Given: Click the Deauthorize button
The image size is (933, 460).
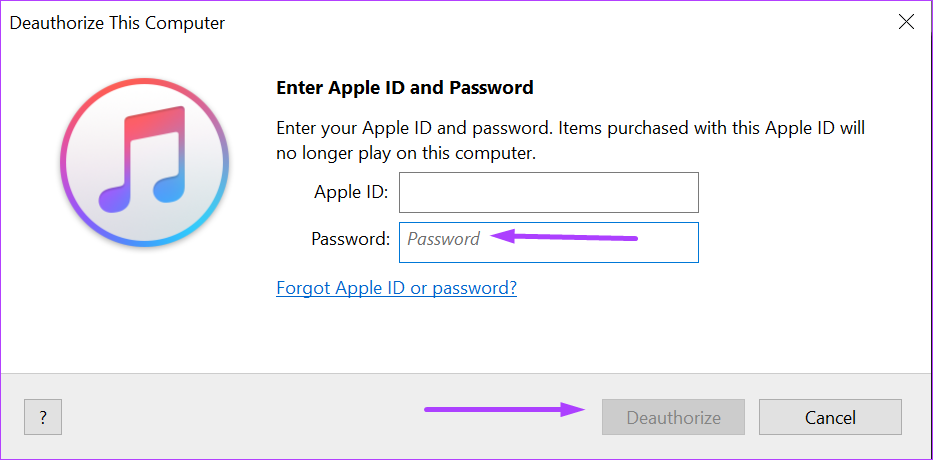Looking at the screenshot, I should pyautogui.click(x=673, y=417).
